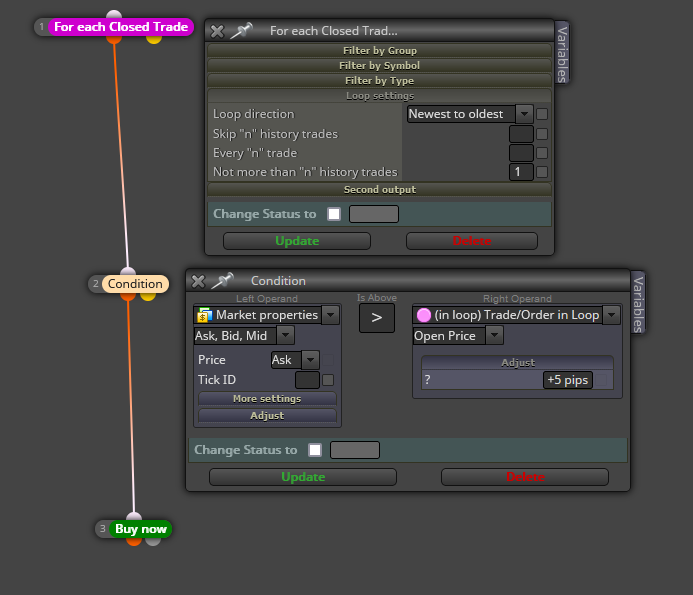Select the Condition block node
Screen dimensions: 693x595
(135, 284)
